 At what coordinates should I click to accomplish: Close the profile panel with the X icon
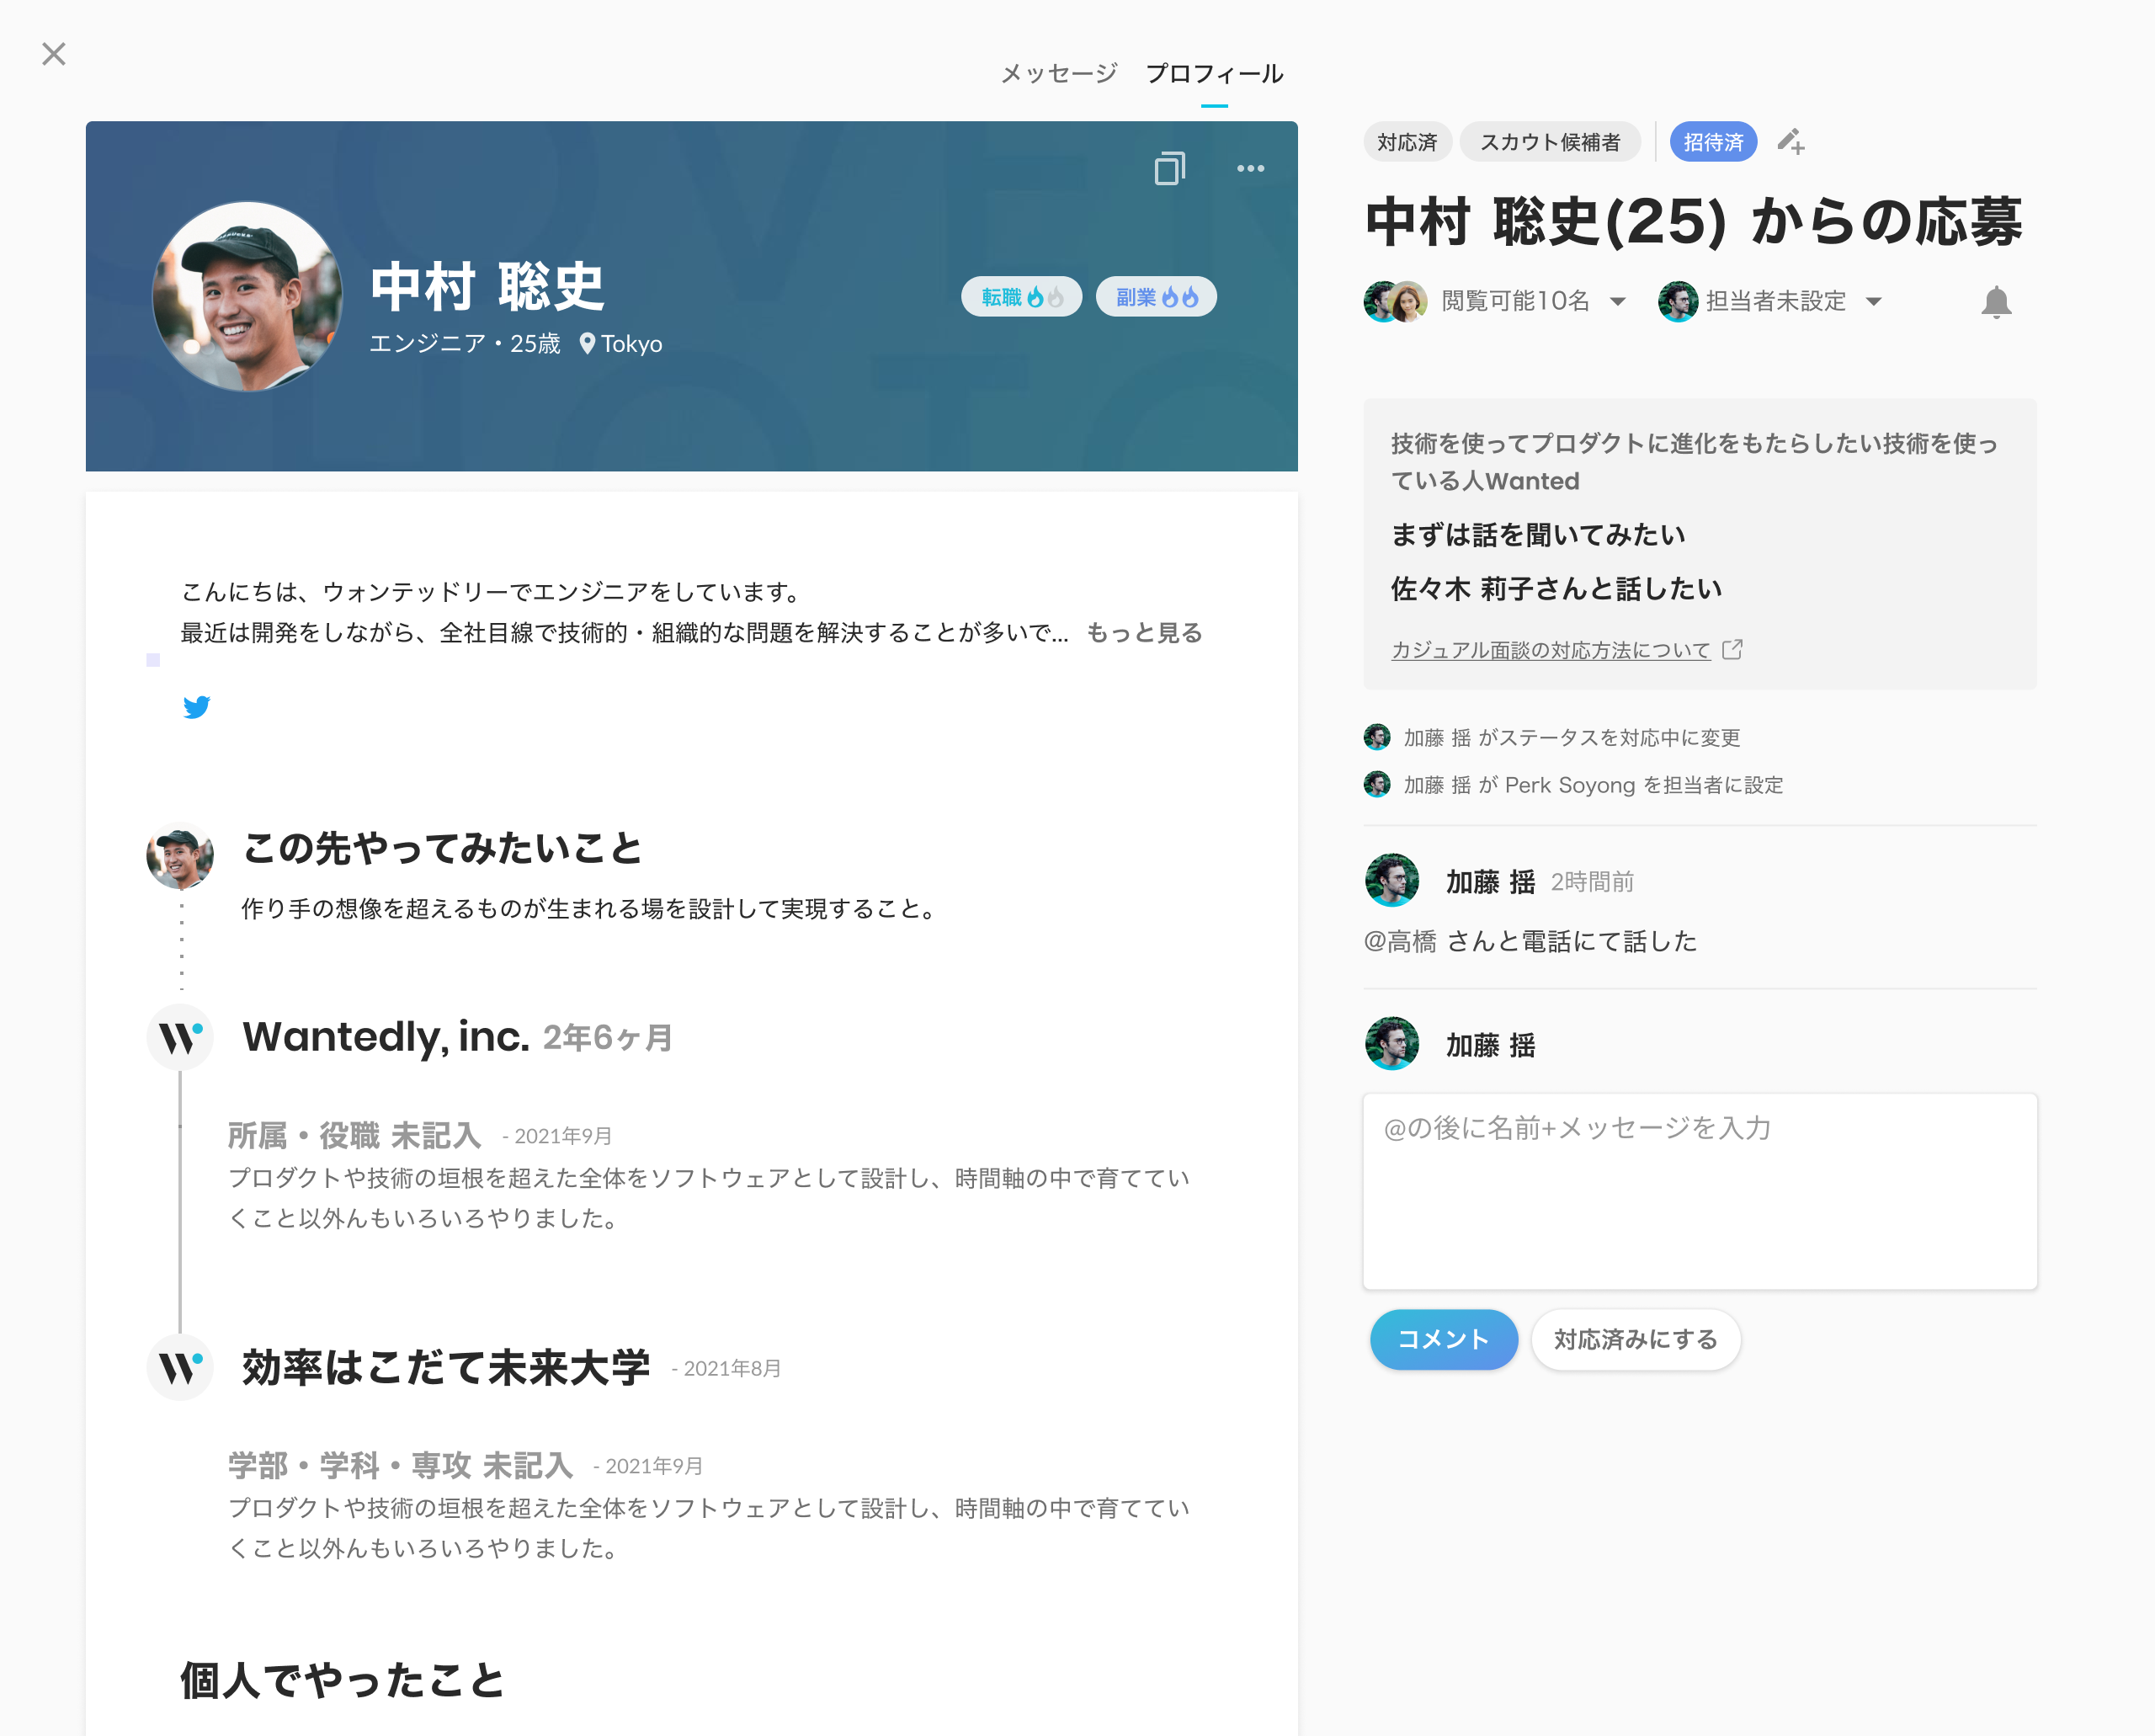(x=54, y=54)
